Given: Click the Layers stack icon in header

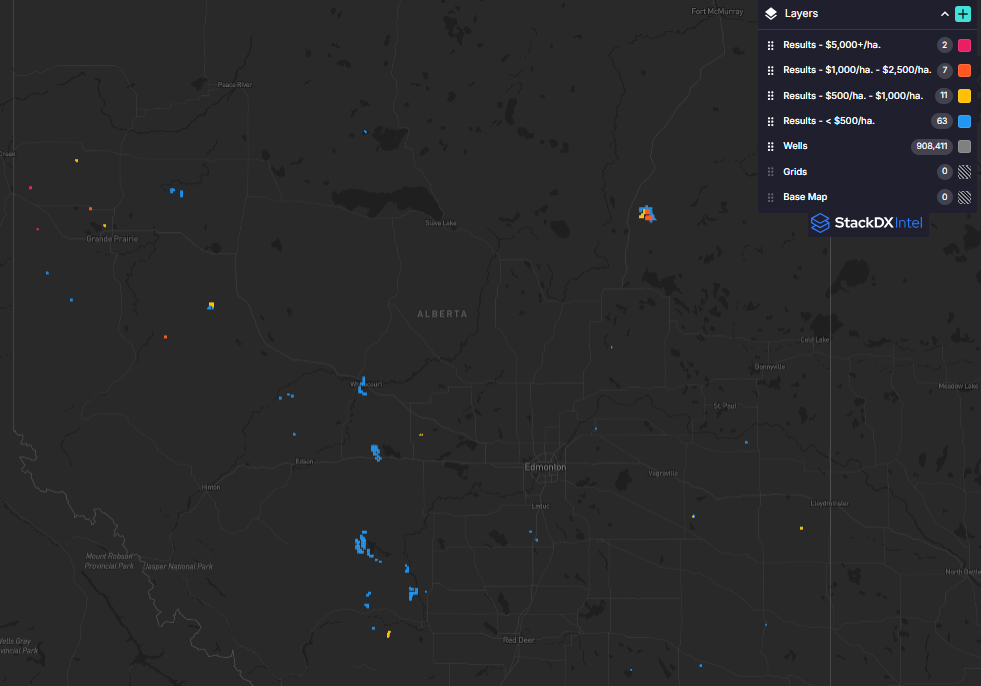Looking at the screenshot, I should (771, 14).
